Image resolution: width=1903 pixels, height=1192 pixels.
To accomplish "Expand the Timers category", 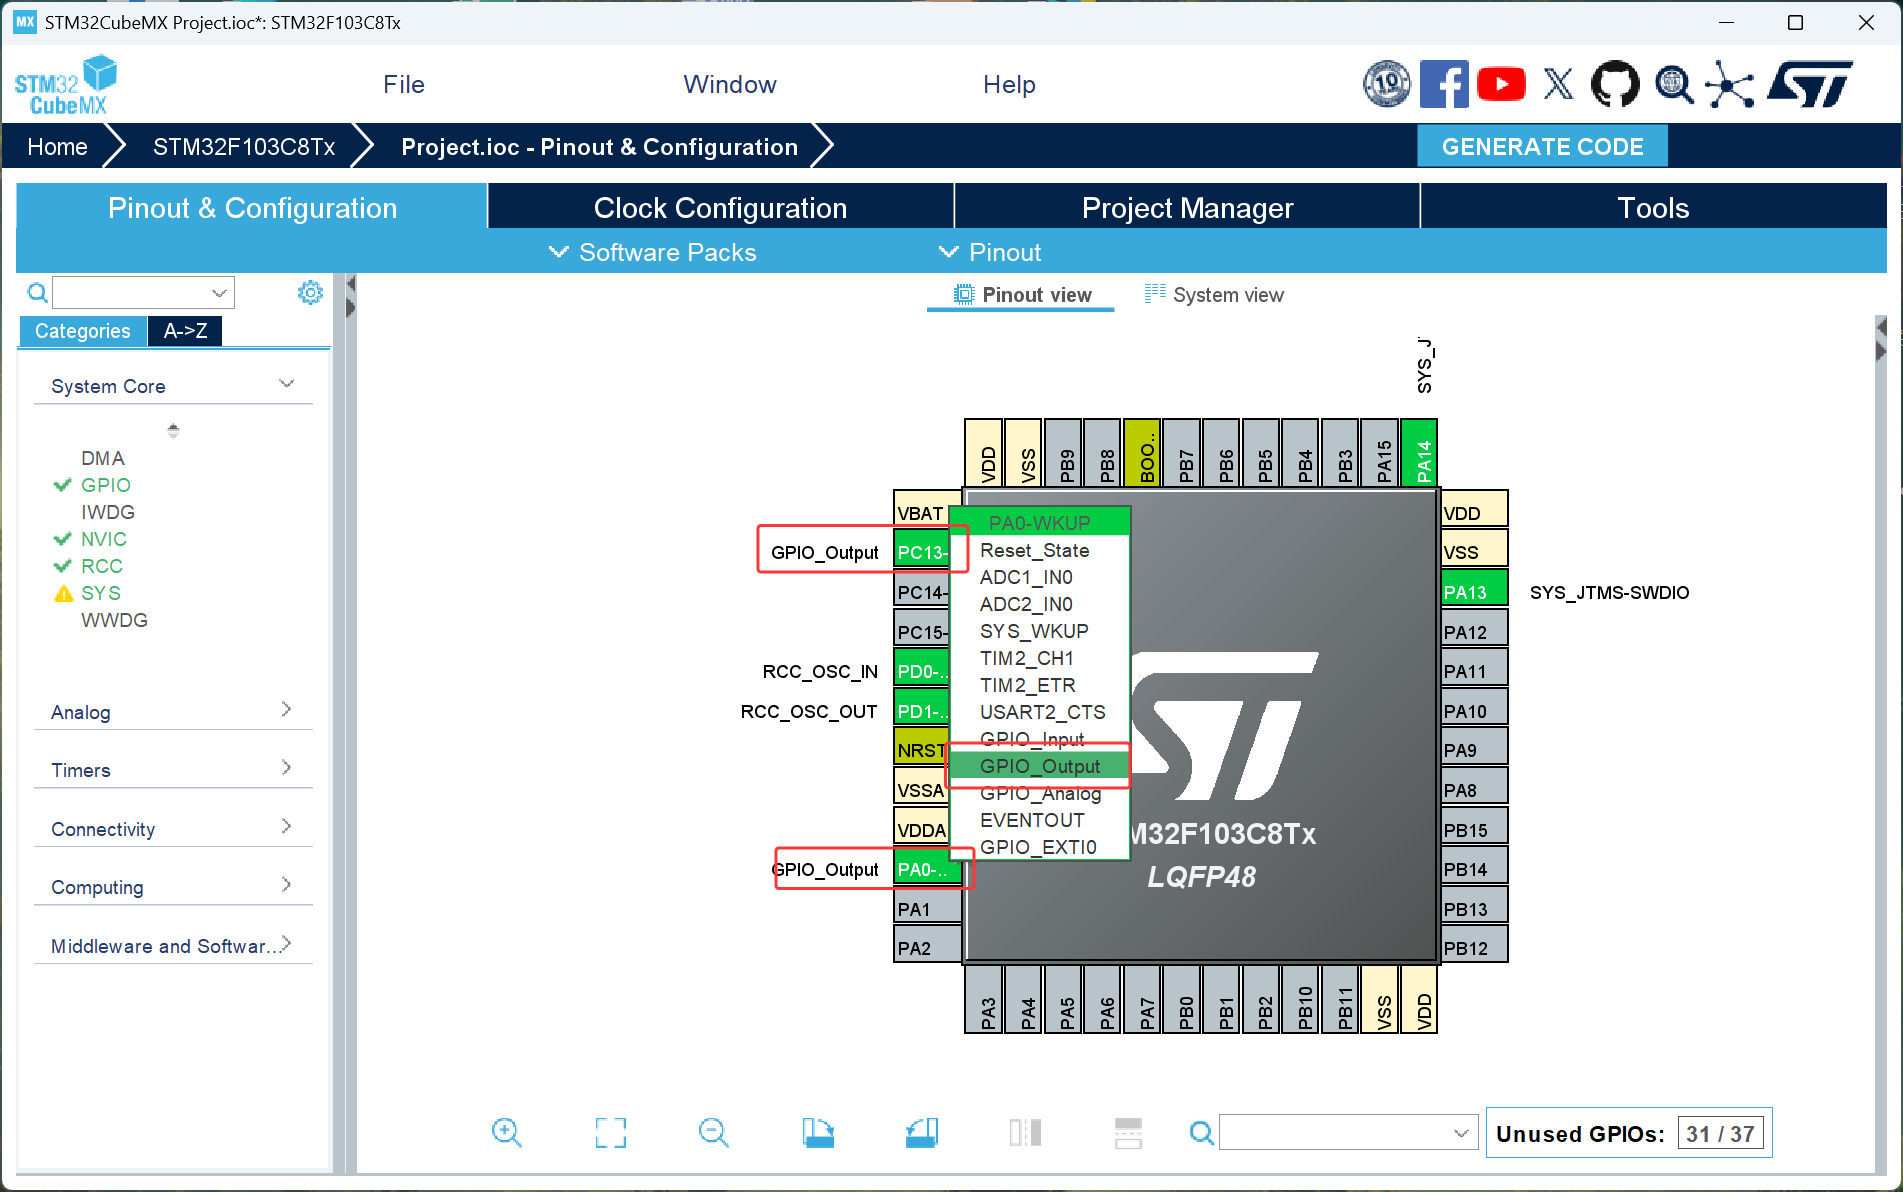I will 173,770.
